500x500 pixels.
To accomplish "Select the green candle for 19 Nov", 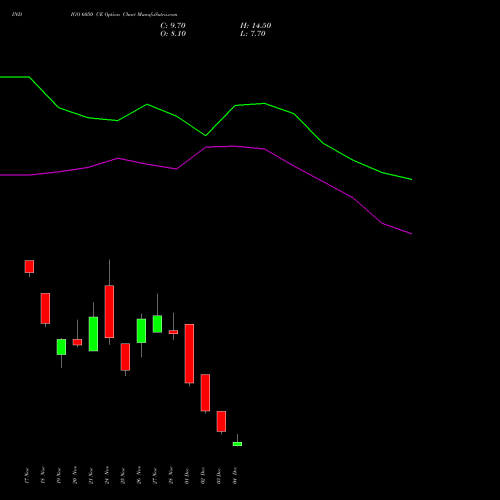I will (61, 347).
